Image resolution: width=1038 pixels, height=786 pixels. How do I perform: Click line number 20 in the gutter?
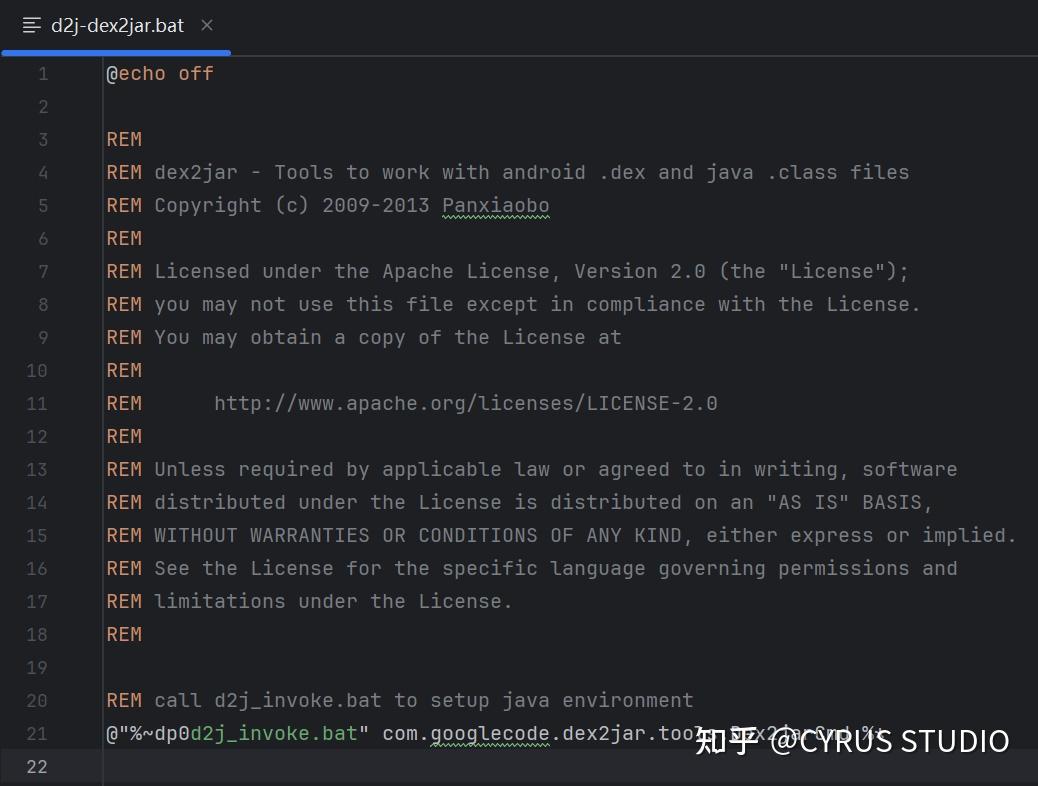(x=37, y=700)
